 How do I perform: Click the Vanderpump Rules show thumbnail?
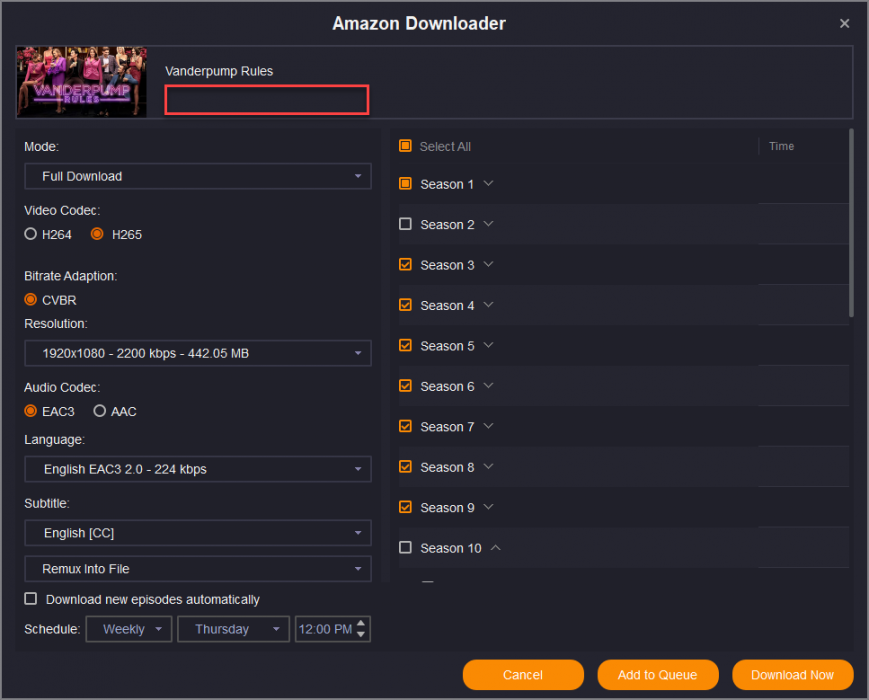pyautogui.click(x=81, y=82)
